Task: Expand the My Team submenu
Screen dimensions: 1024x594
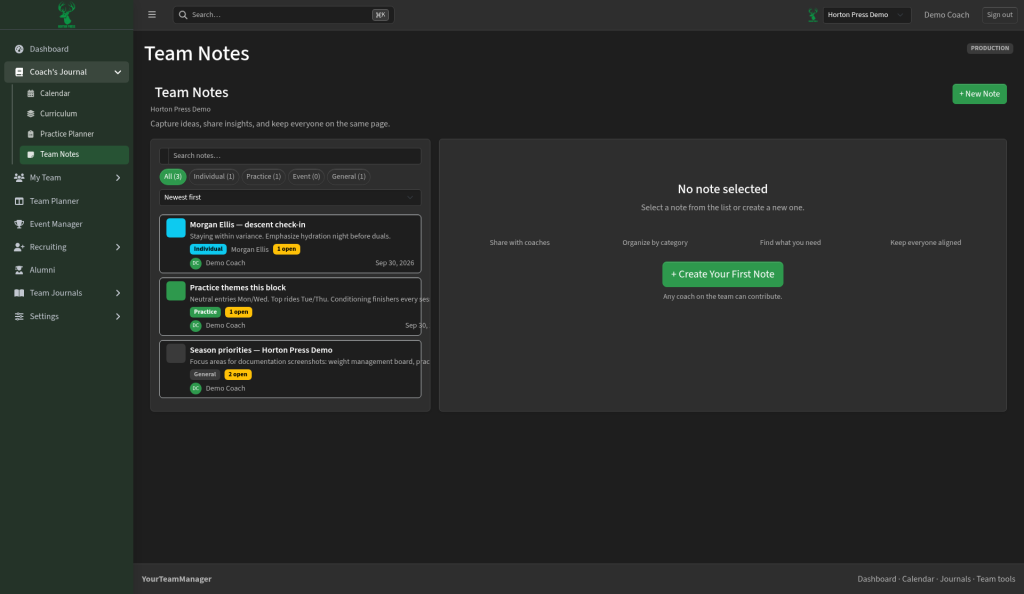Action: click(118, 178)
